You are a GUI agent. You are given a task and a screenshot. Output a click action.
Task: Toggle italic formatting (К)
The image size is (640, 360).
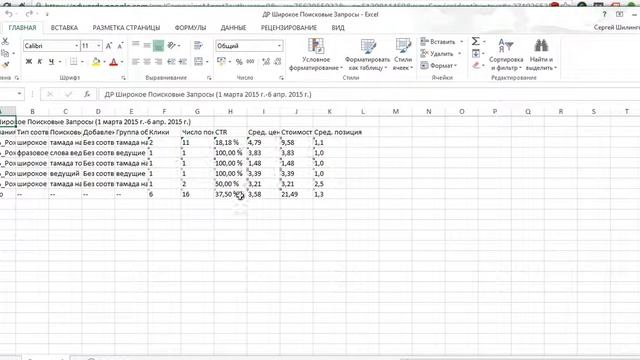40,62
